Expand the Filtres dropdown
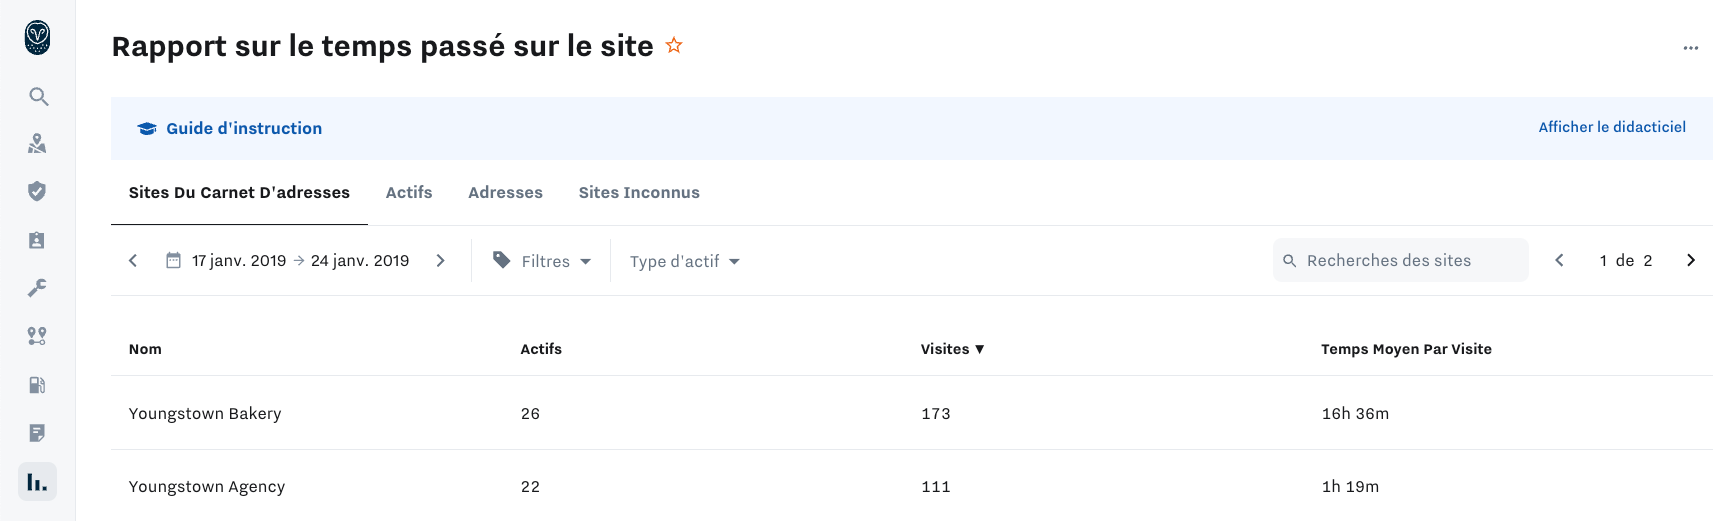Screen dimensions: 1725x521 [543, 261]
